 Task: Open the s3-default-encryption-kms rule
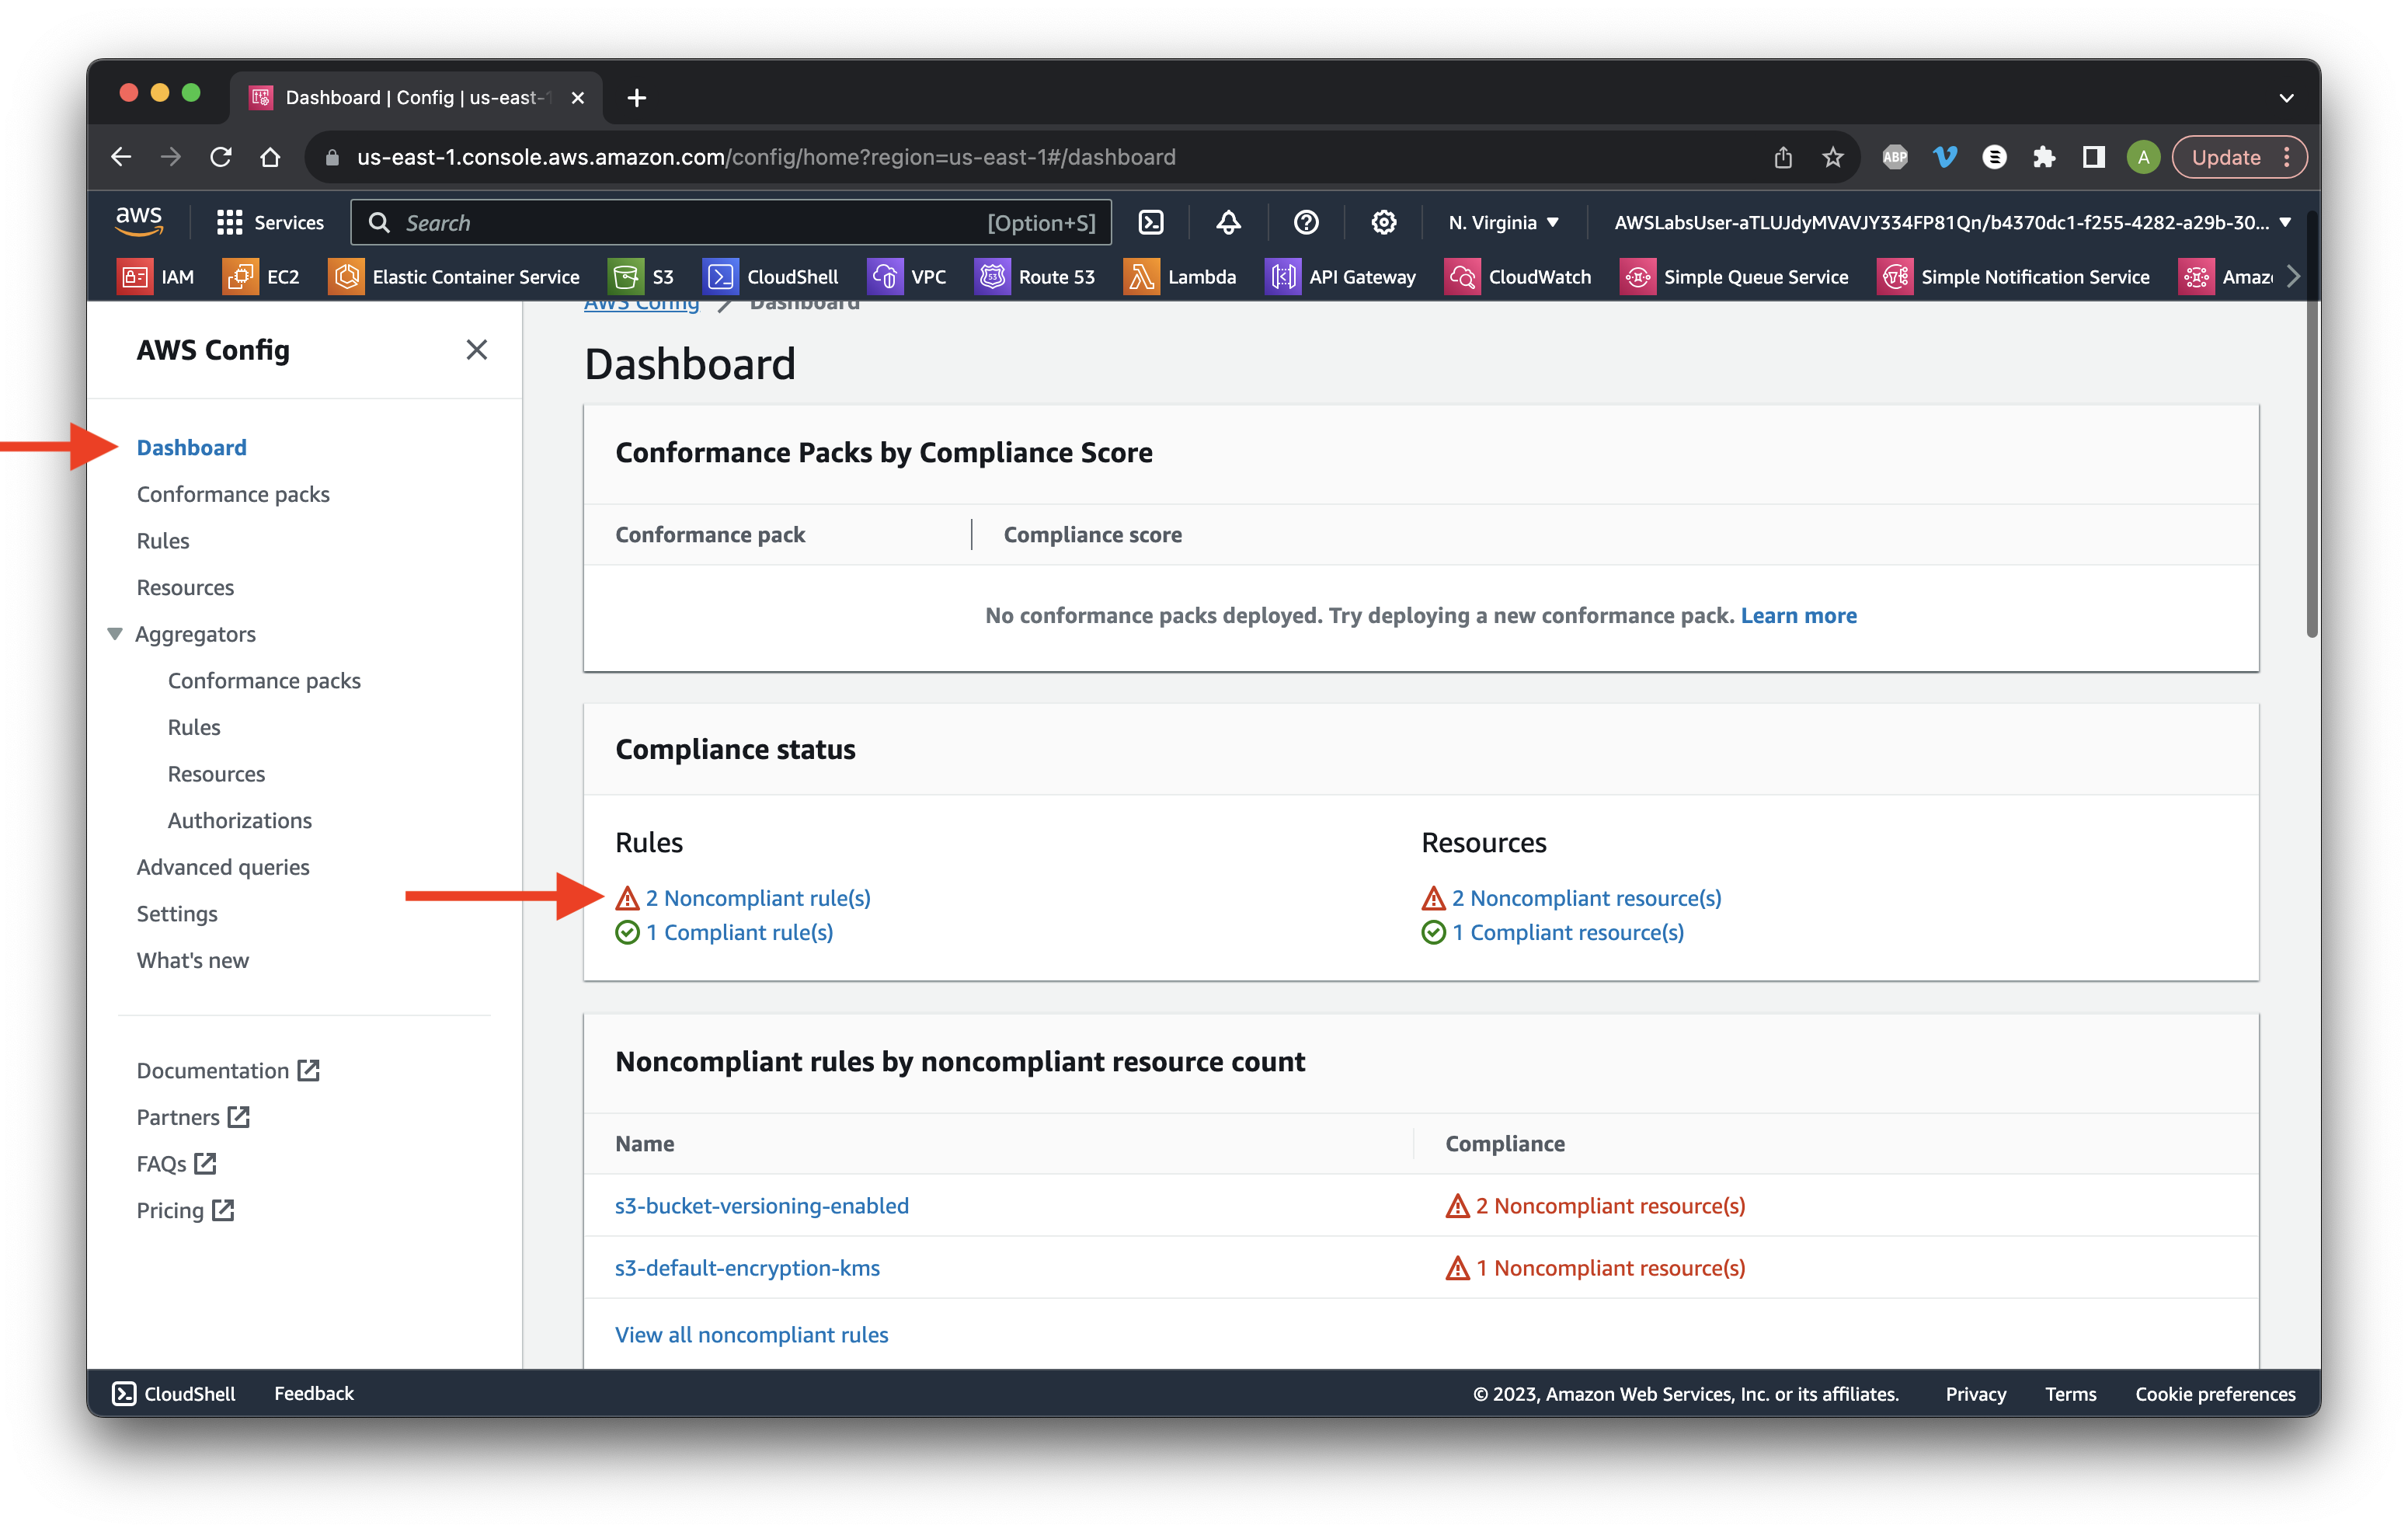click(747, 1267)
